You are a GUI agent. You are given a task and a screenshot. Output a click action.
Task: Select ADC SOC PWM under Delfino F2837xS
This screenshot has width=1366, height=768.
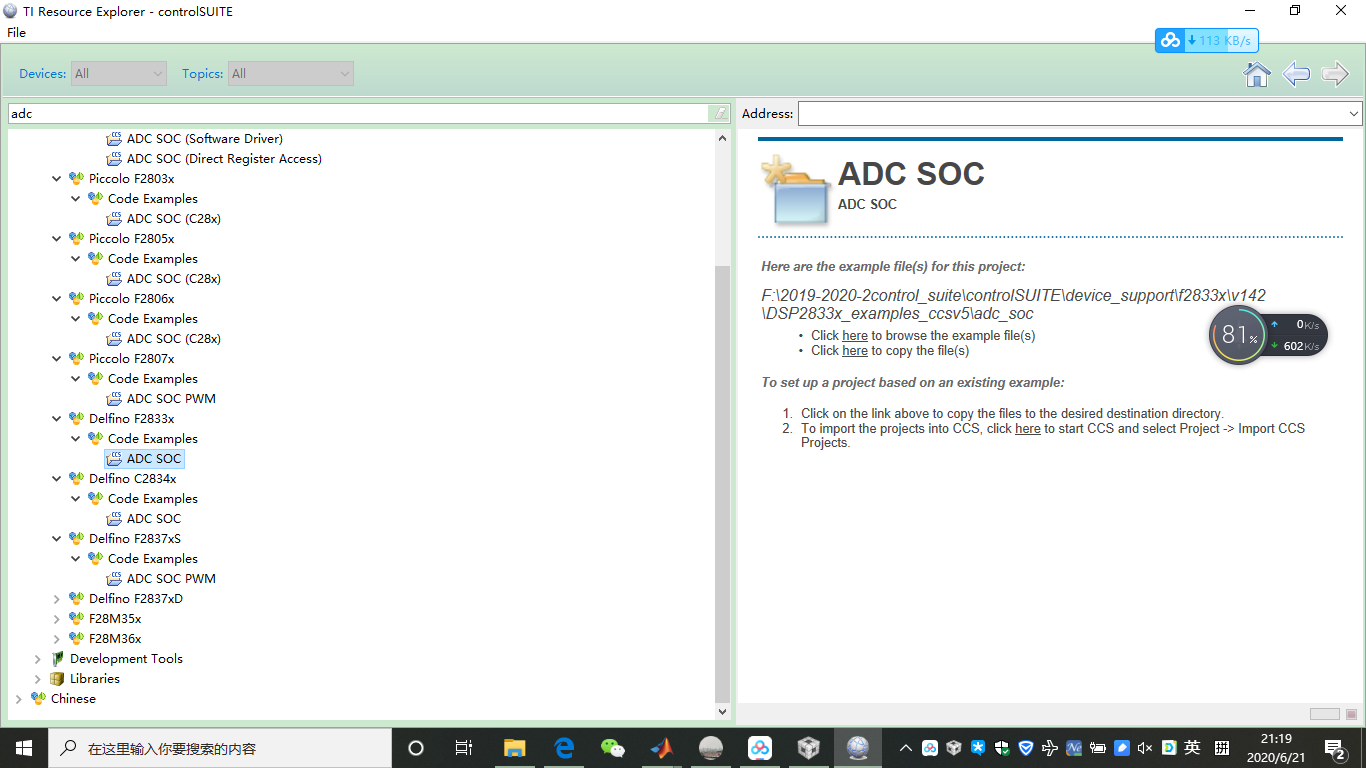point(171,579)
